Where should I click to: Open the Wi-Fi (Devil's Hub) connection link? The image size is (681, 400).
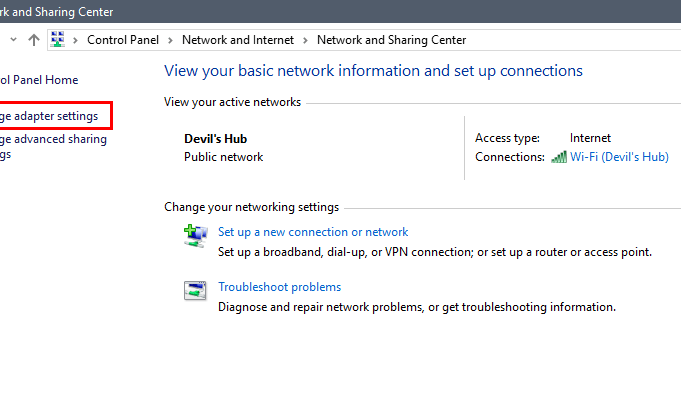[619, 157]
